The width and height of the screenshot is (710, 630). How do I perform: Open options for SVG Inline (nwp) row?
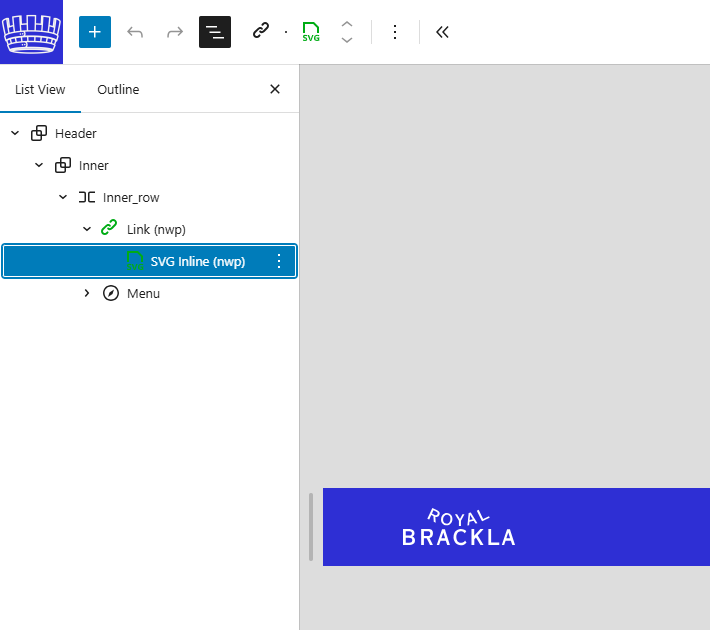click(x=279, y=261)
